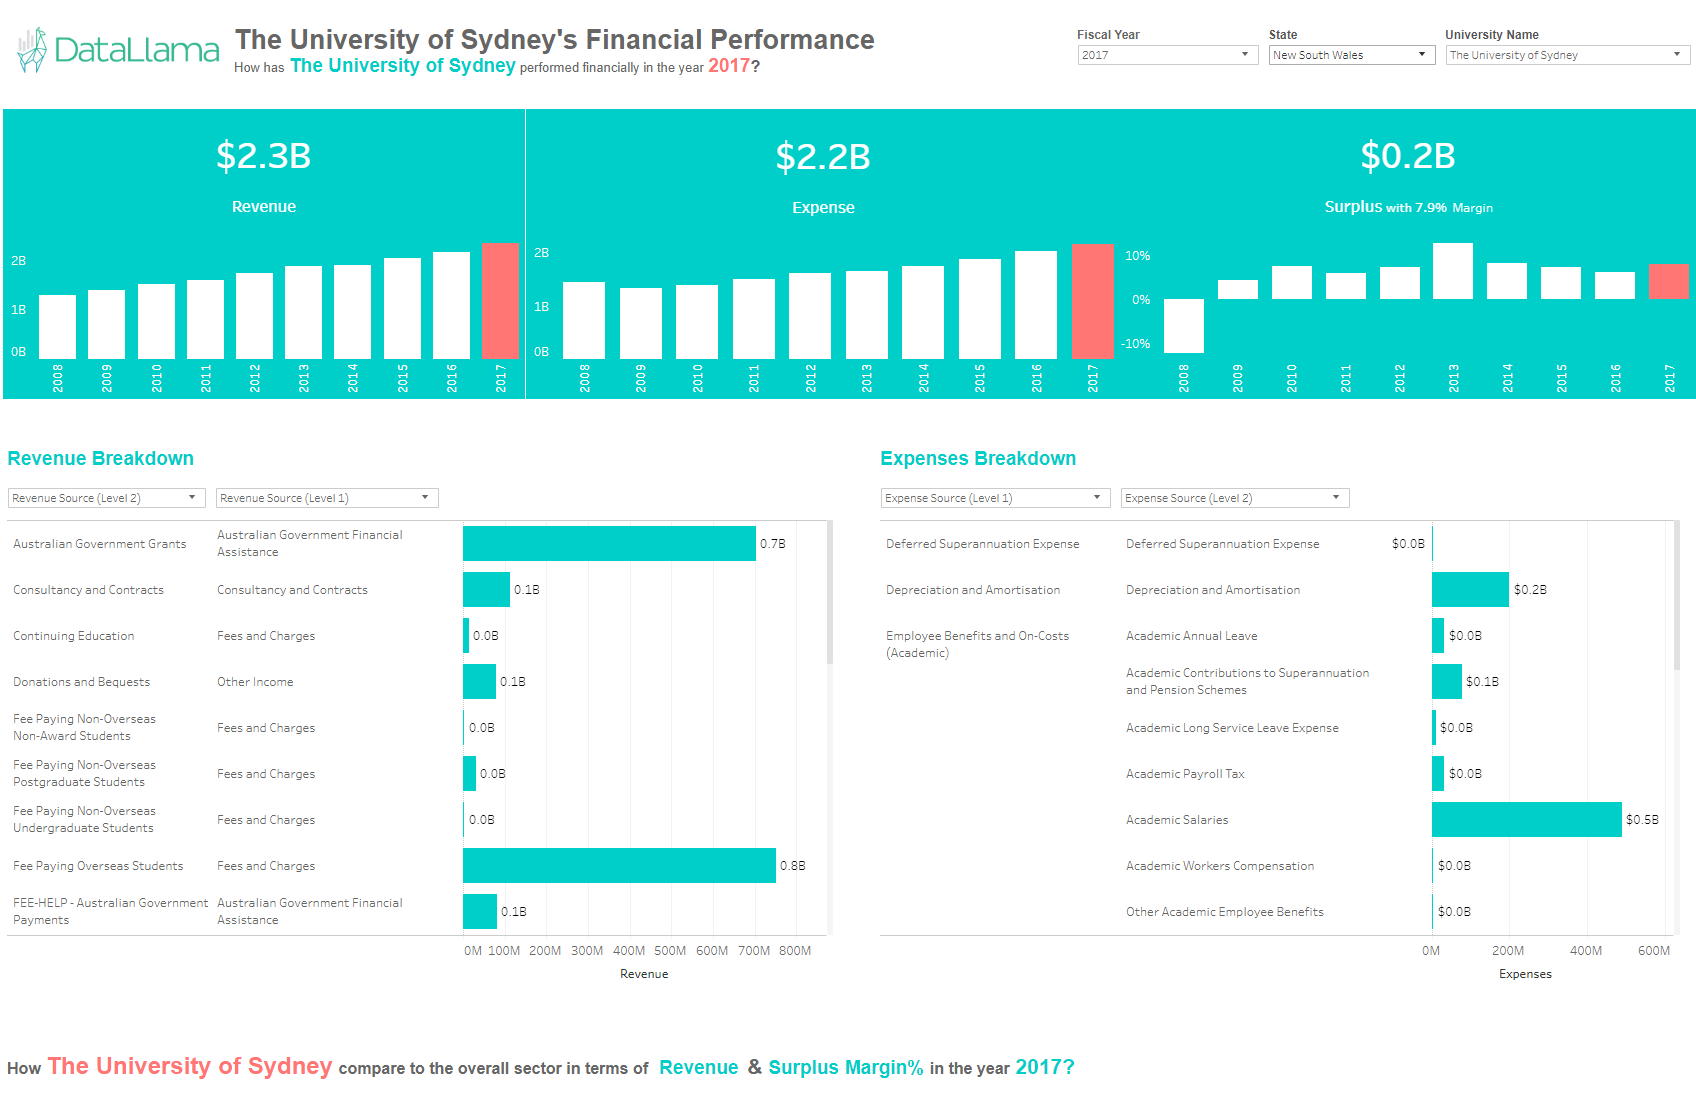Select the Deferred Superannuation Expense level 1 label
This screenshot has height=1111, width=1696.
click(983, 544)
